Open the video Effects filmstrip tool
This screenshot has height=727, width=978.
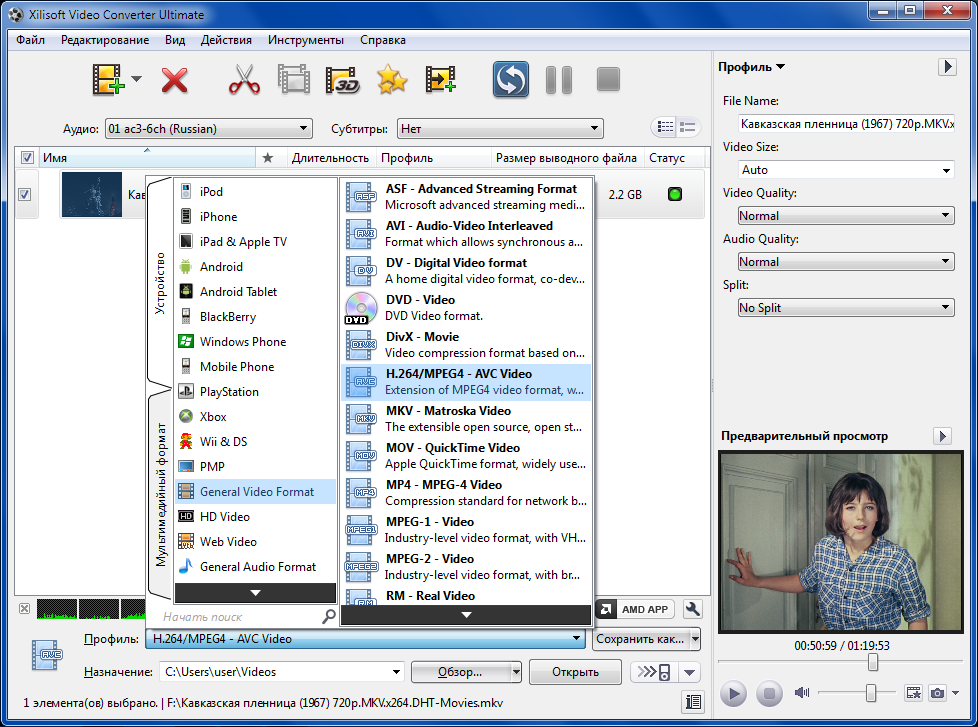(294, 80)
